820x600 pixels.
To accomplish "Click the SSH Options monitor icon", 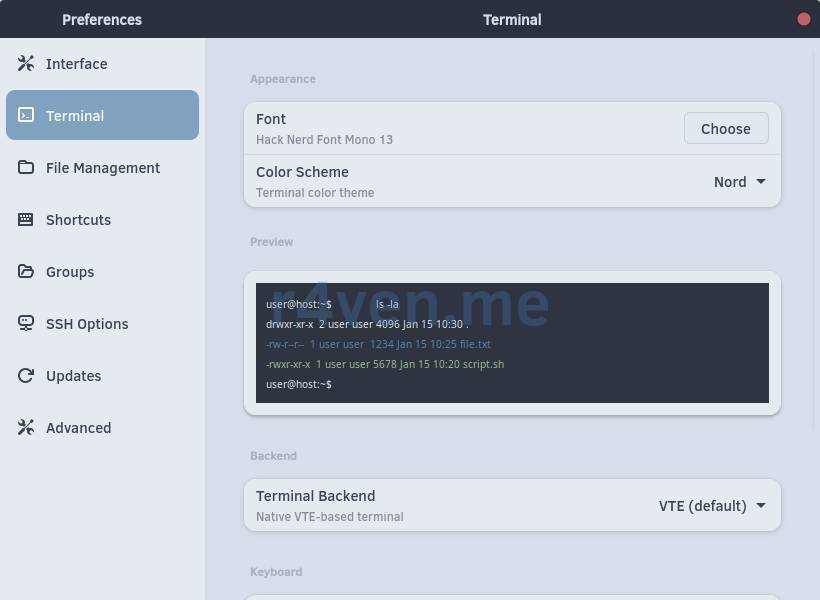I will (26, 324).
